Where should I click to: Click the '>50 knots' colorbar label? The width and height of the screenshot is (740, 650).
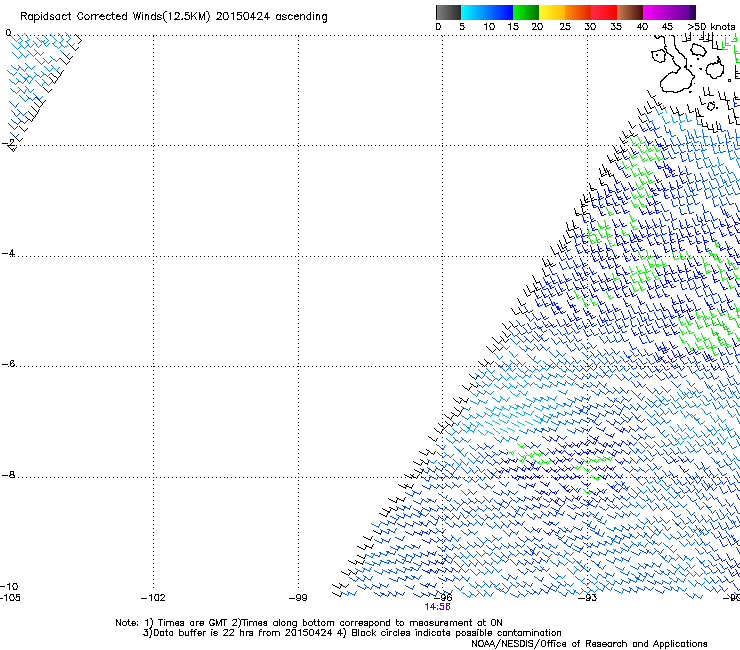point(712,27)
